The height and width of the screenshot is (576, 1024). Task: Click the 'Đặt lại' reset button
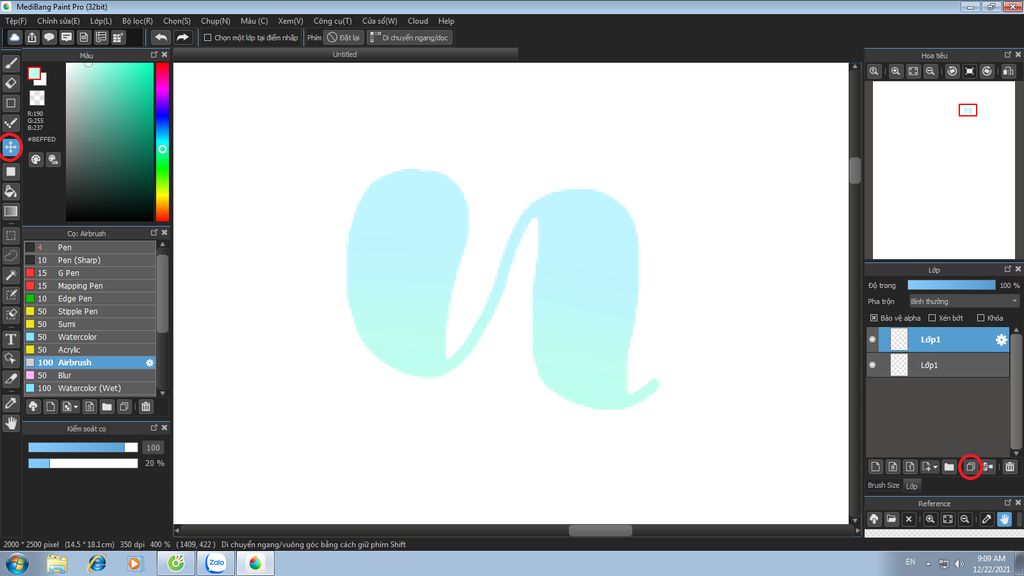(344, 37)
